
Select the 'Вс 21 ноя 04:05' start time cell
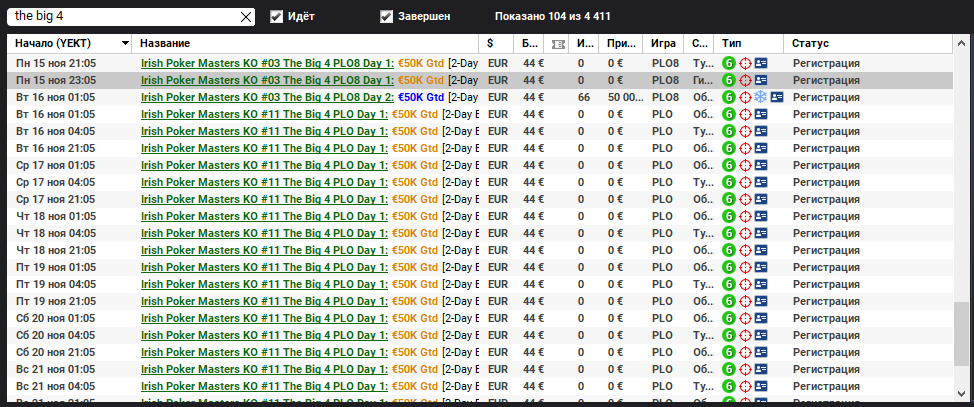tap(55, 386)
